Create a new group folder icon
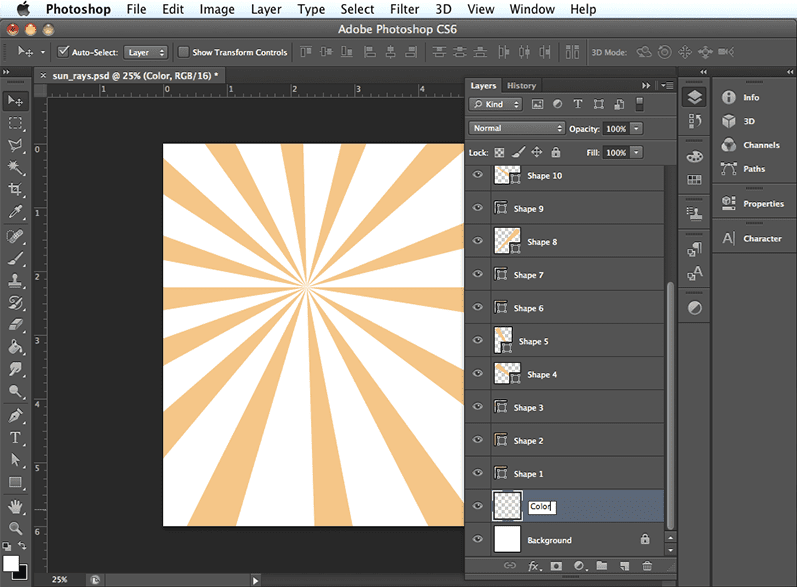This screenshot has width=797, height=587. [602, 566]
